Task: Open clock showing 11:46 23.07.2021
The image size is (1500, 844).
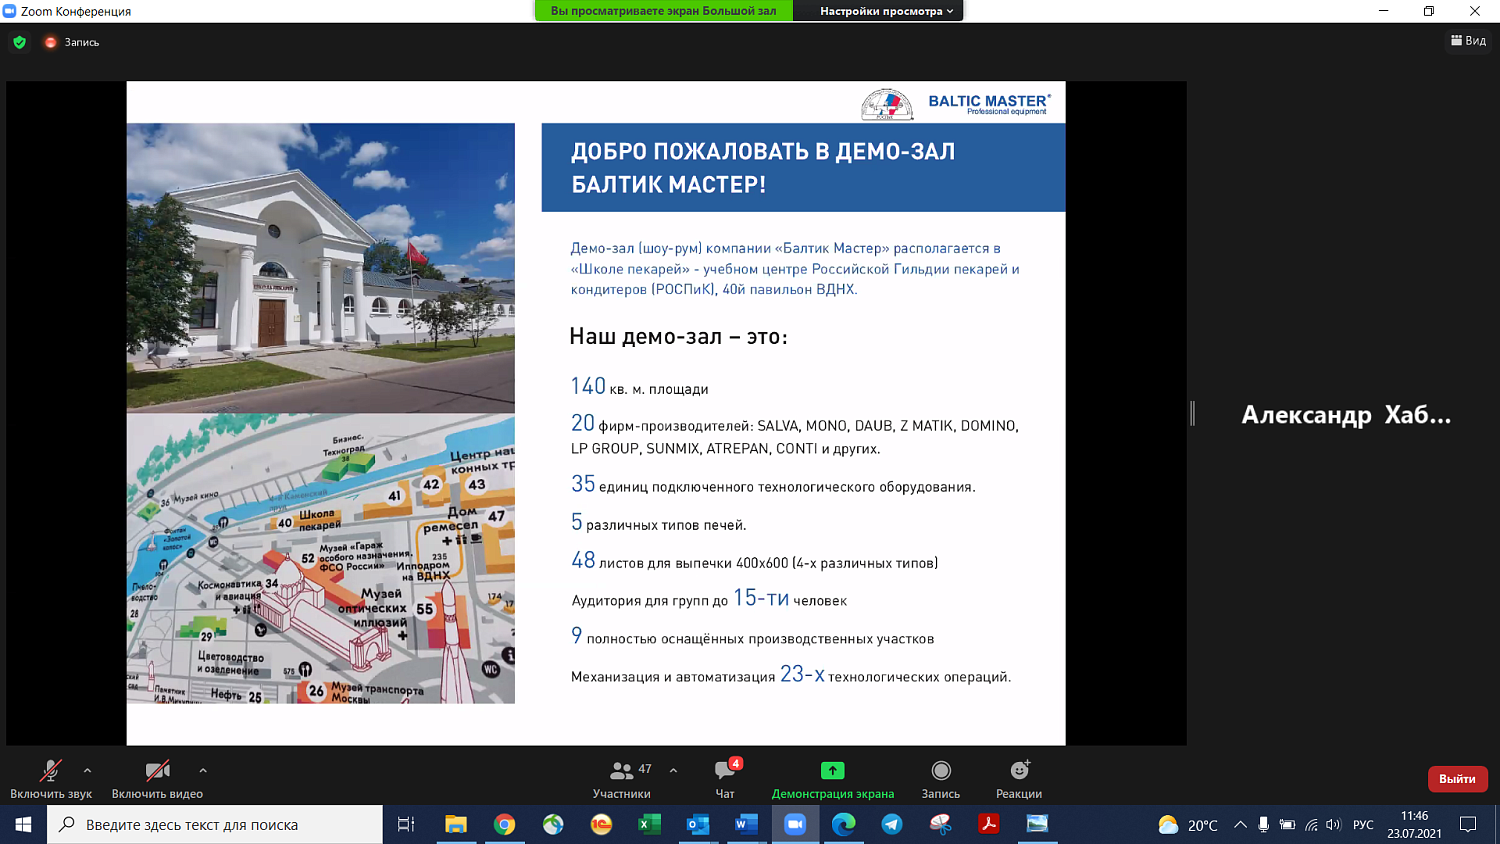Action: click(1414, 825)
